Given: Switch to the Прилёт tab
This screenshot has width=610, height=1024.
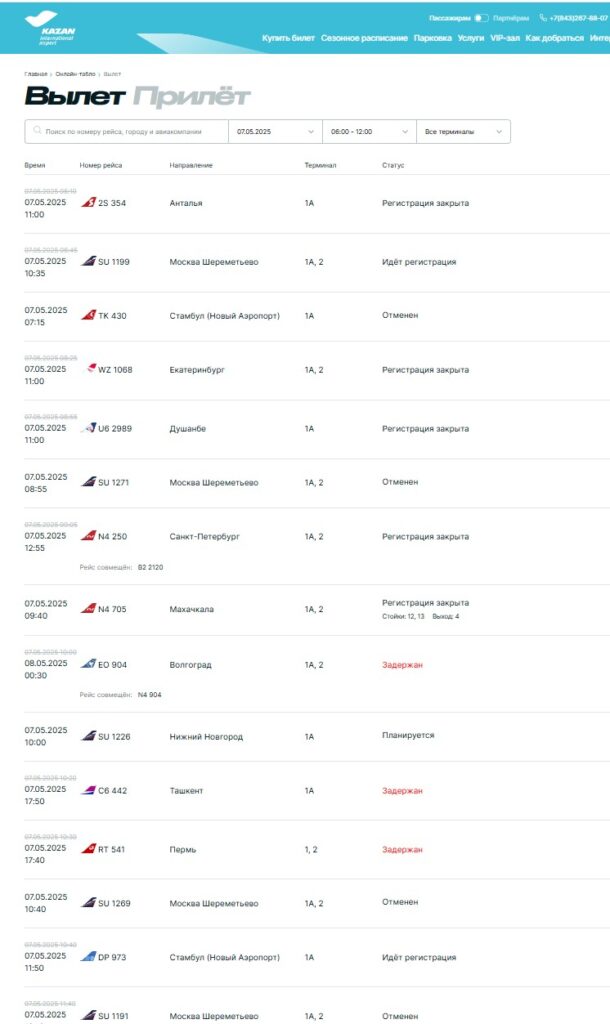Looking at the screenshot, I should click(x=192, y=97).
